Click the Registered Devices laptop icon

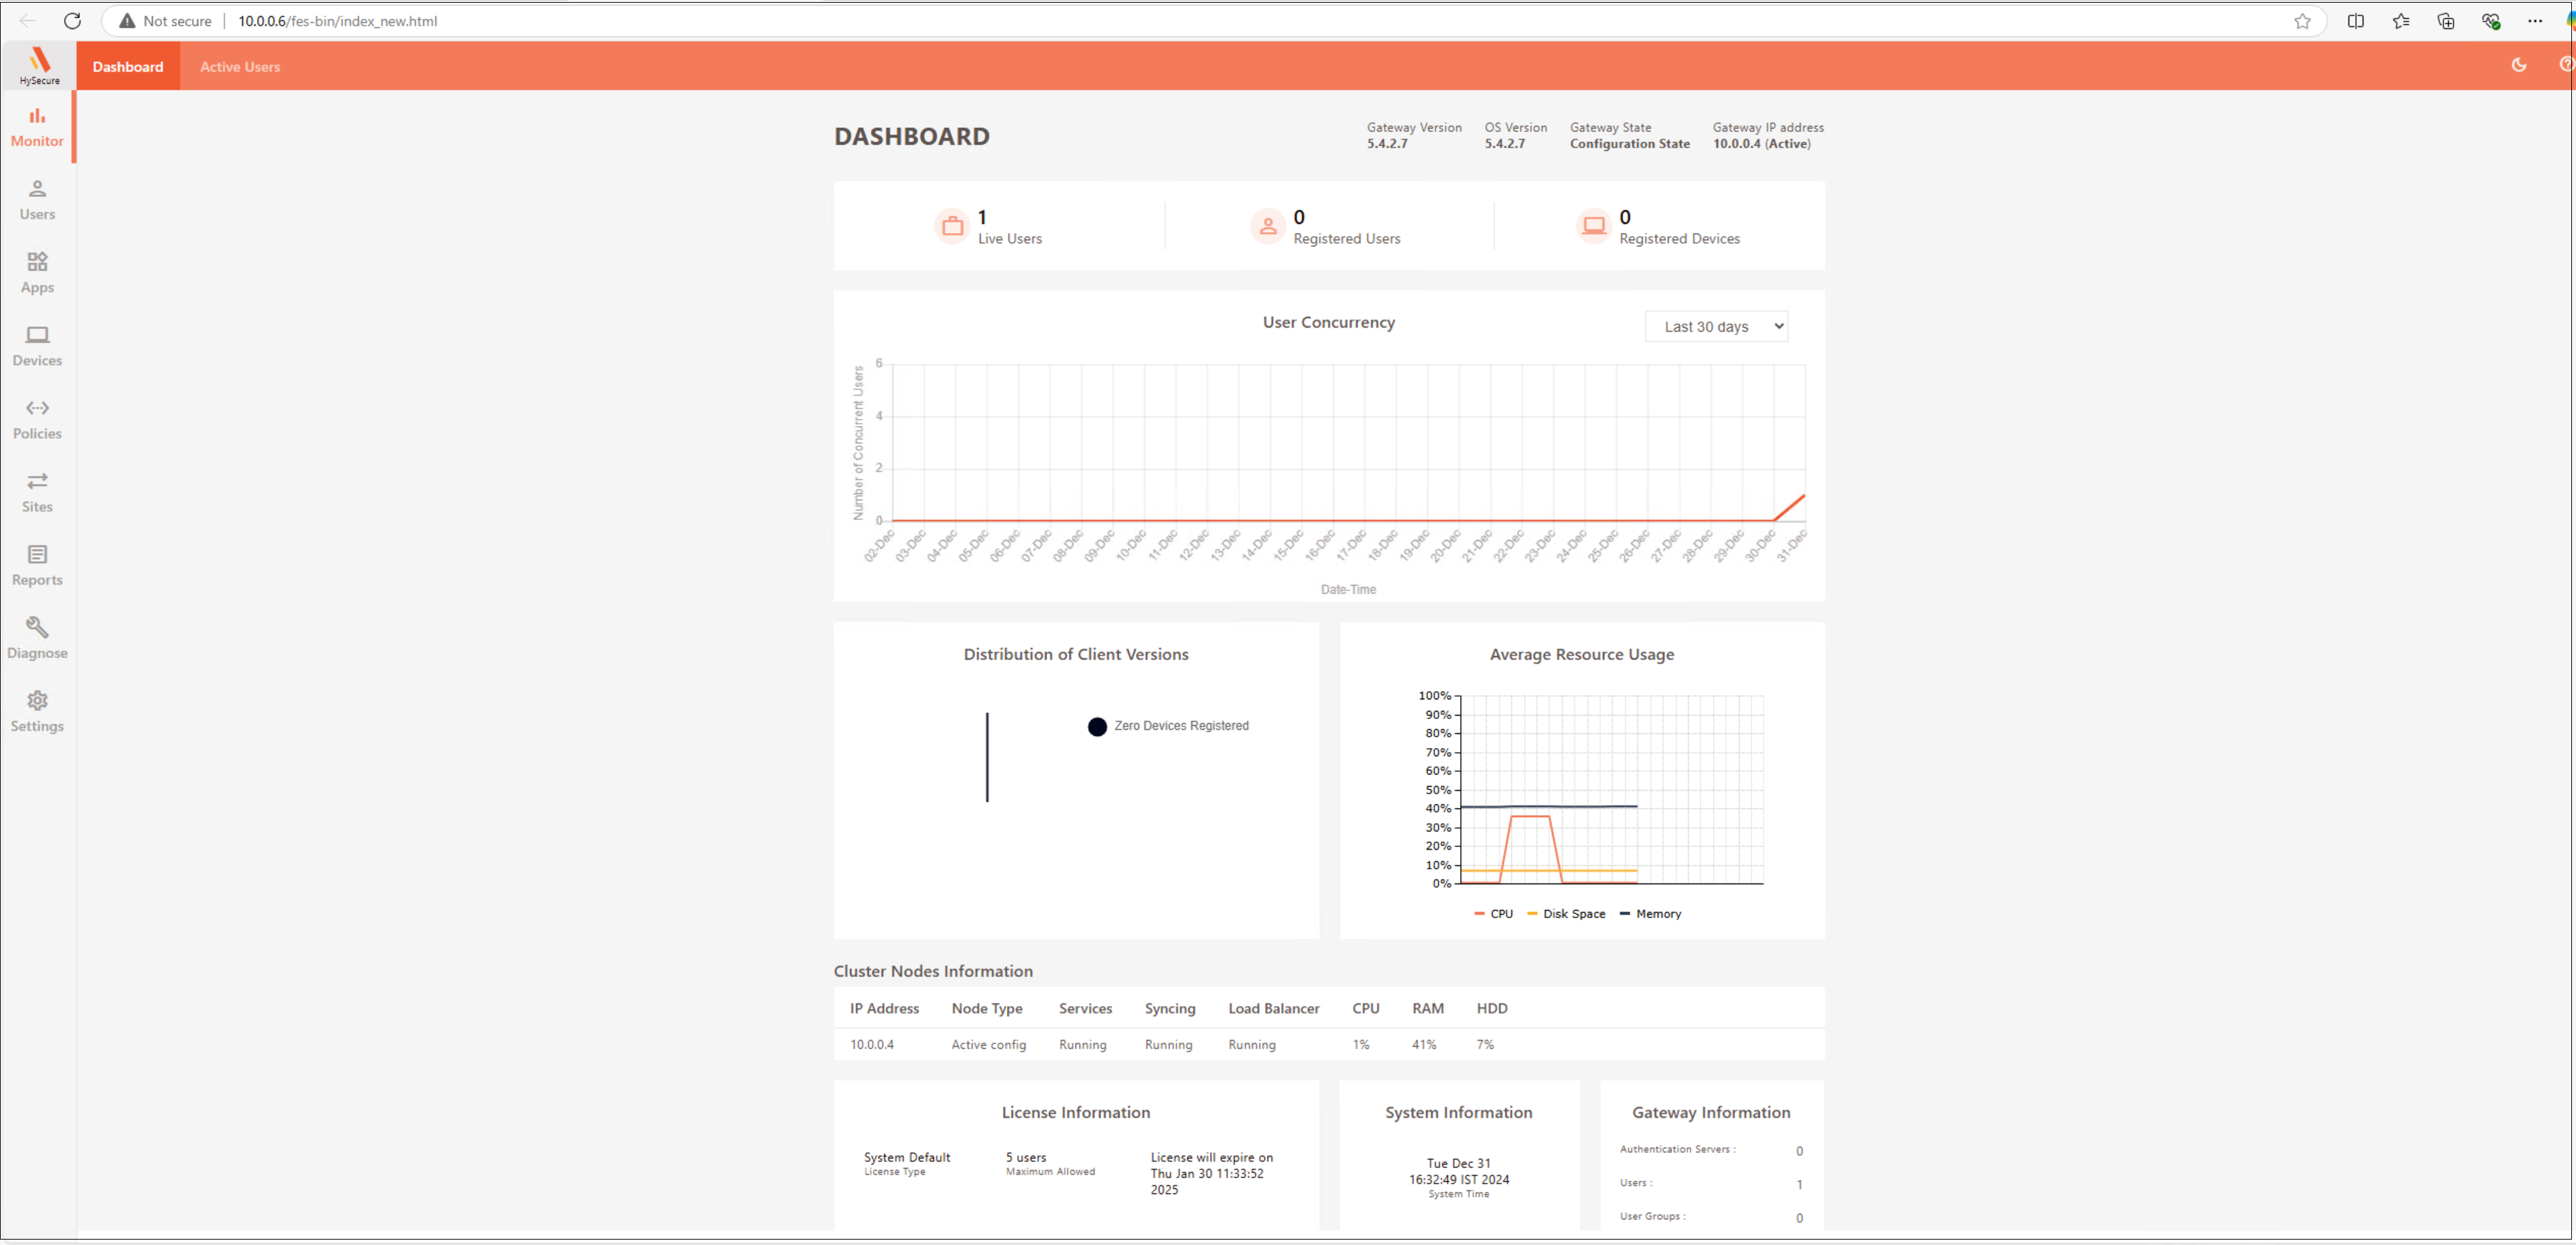(1594, 226)
